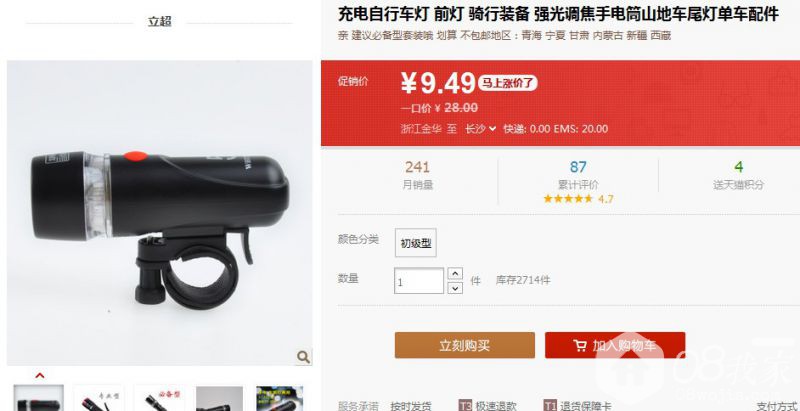800x411 pixels.
Task: Click the shopping cart icon in red button
Action: pos(580,346)
